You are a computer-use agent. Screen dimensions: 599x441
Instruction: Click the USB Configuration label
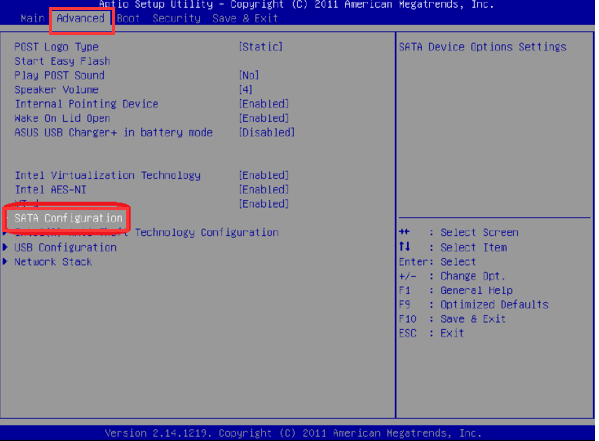pos(65,248)
